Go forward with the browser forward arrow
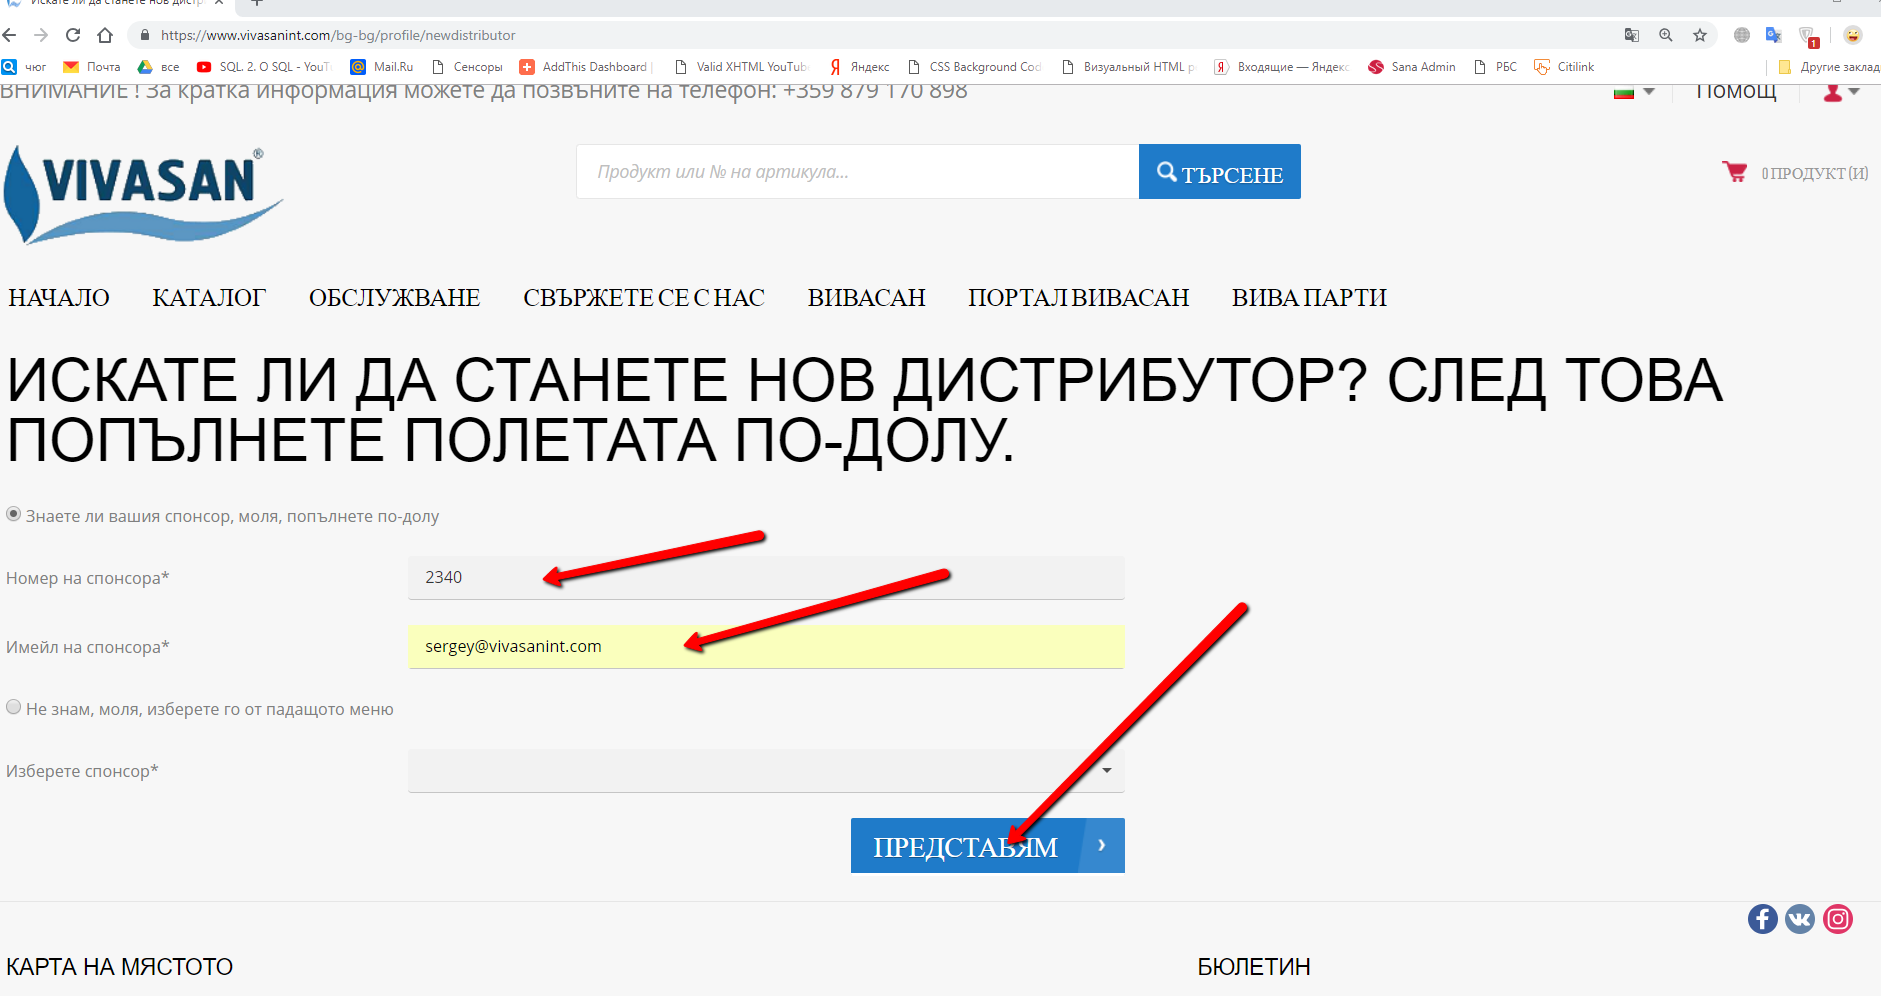 [x=41, y=35]
